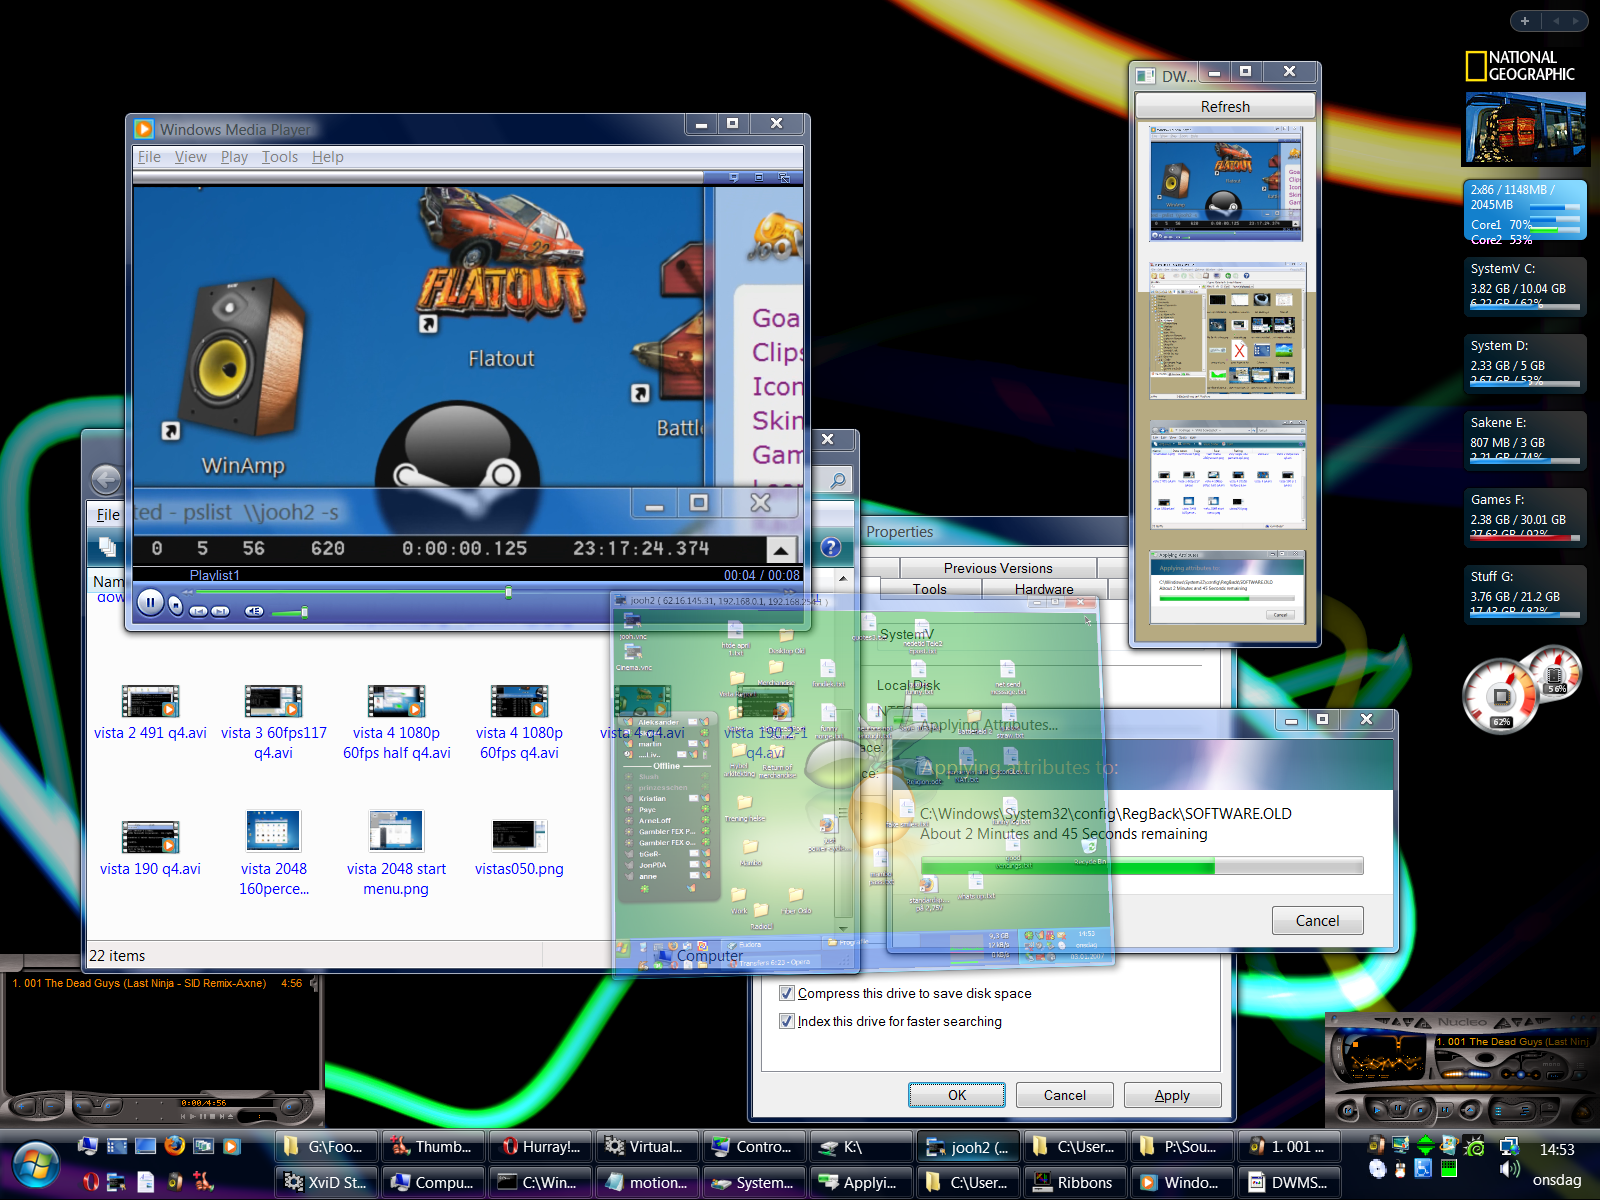Pause playback in Windows Media Player
Image resolution: width=1600 pixels, height=1200 pixels.
150,602
